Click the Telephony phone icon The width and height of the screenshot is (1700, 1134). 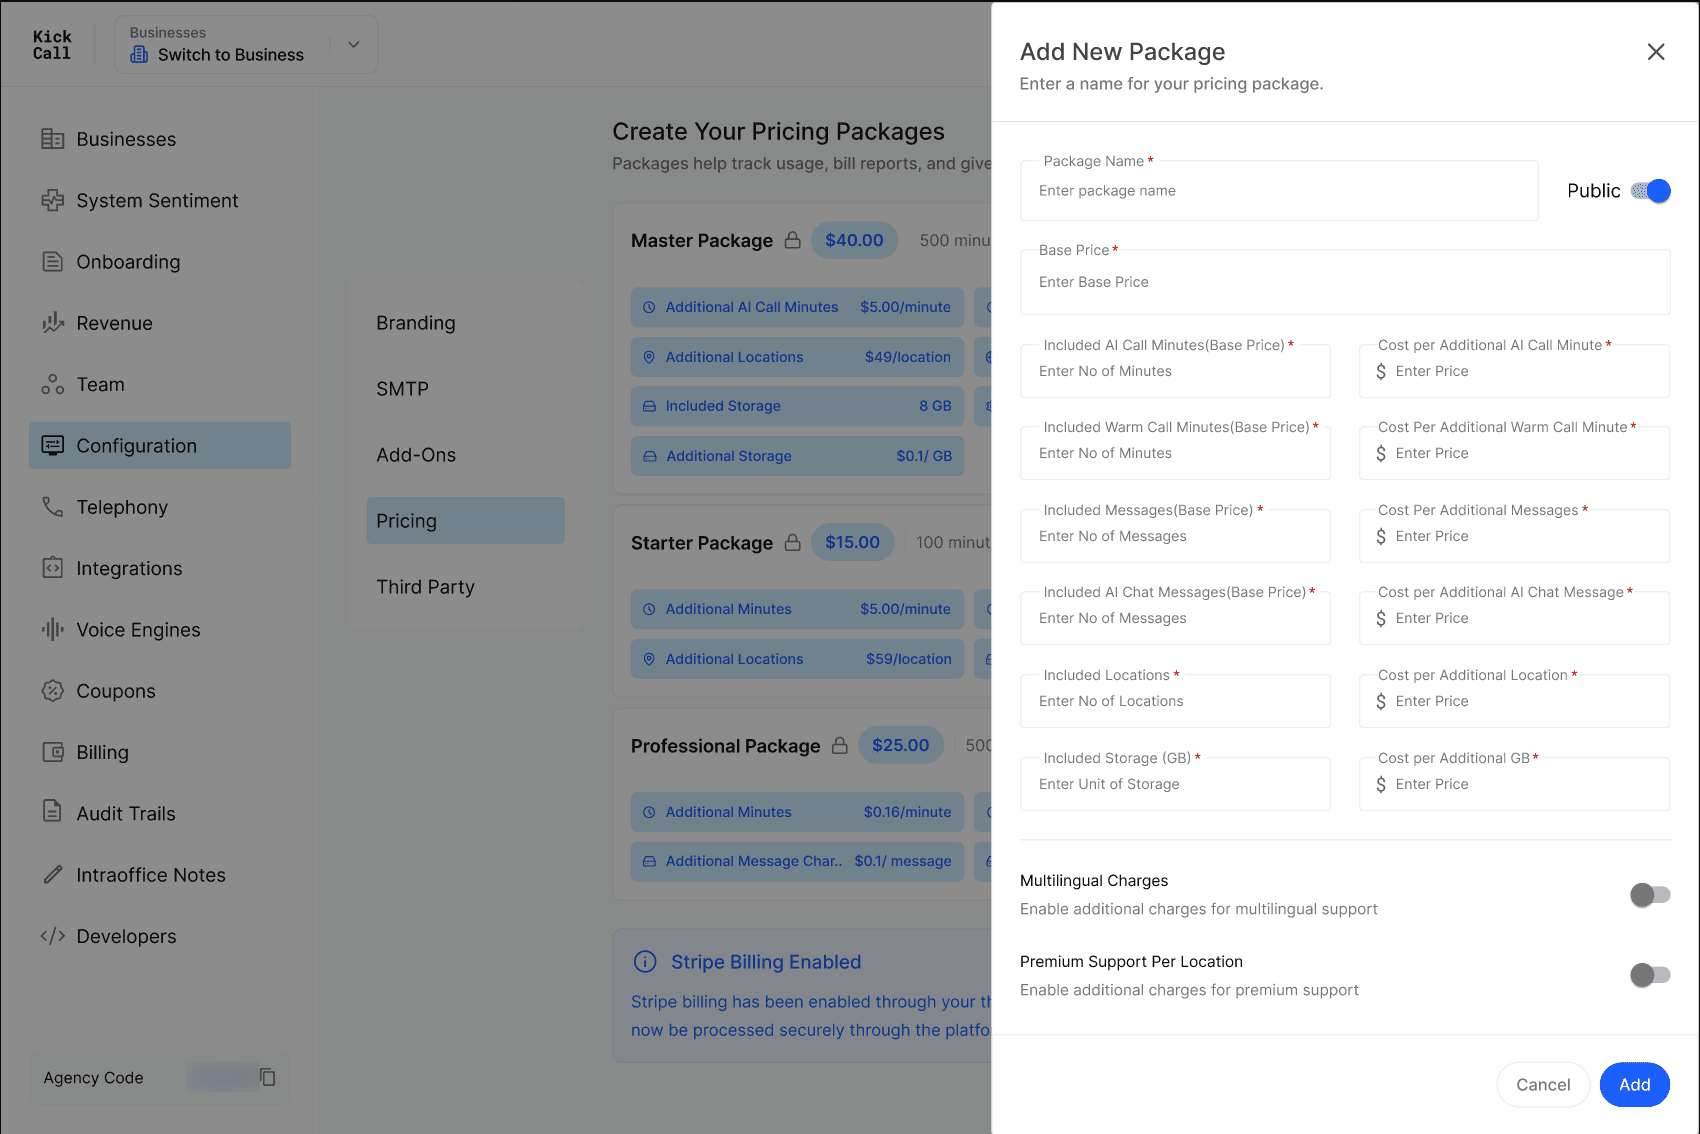click(52, 507)
